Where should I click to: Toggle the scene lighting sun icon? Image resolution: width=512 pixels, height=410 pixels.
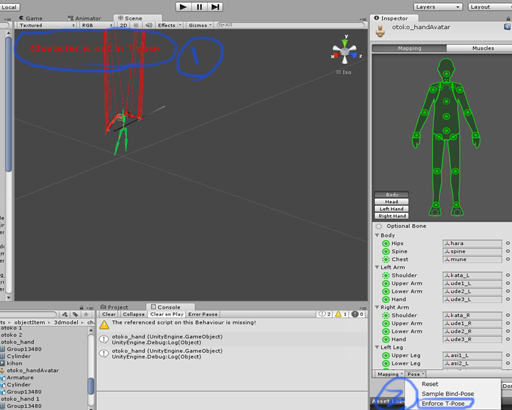[136, 25]
